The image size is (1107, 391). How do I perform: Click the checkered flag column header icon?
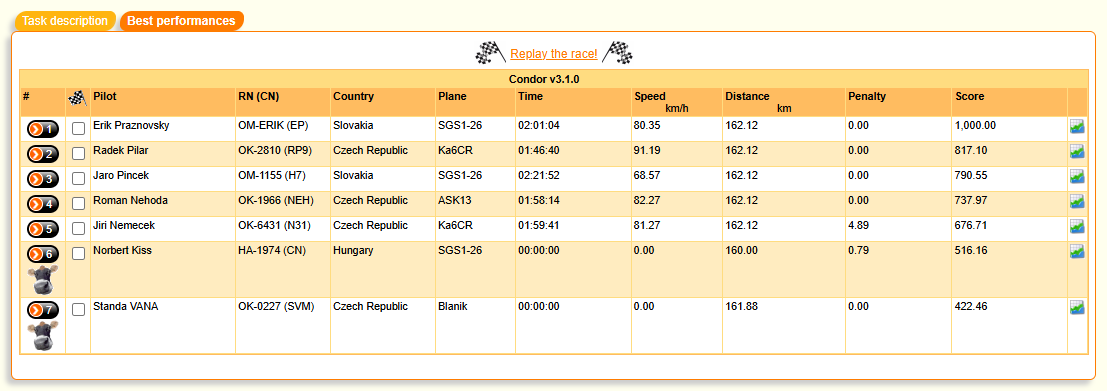click(78, 98)
